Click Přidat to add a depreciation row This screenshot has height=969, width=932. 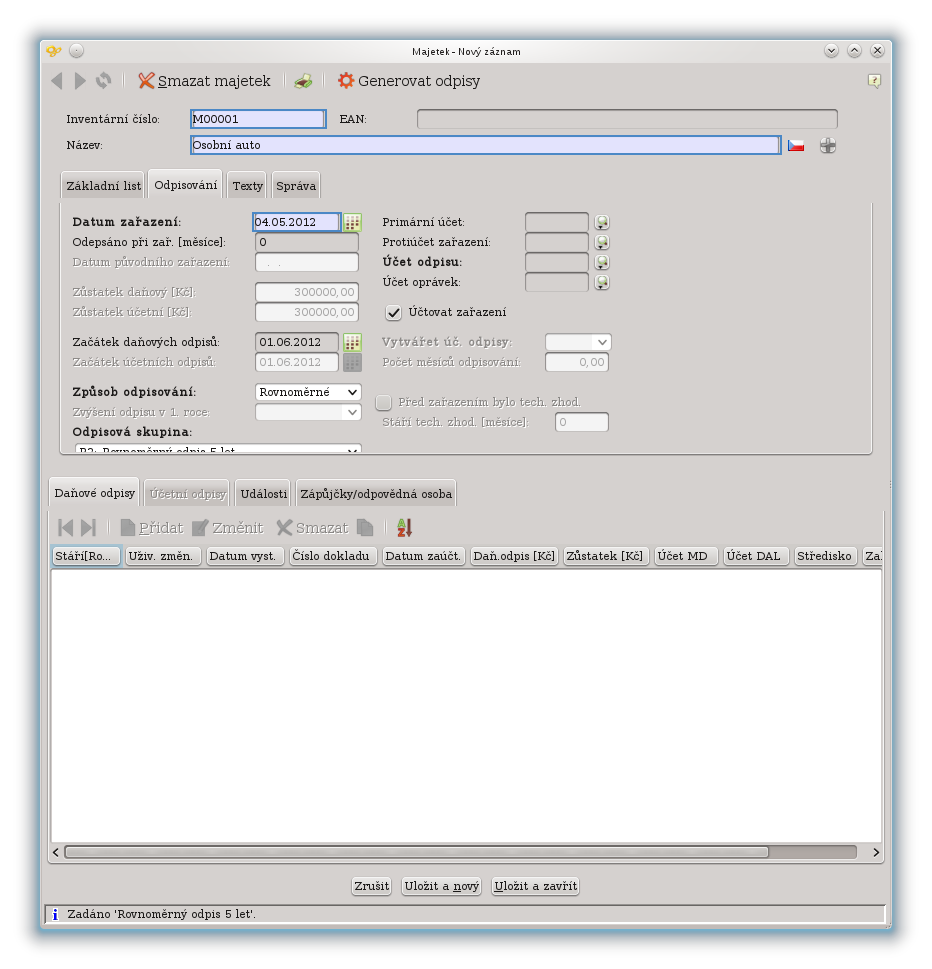click(152, 528)
